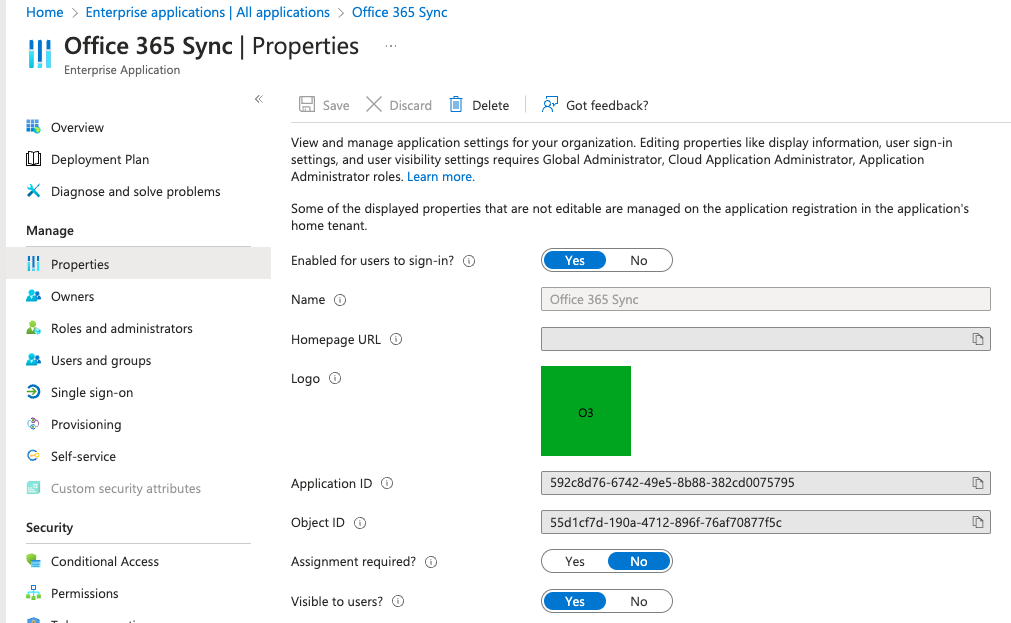1011x623 pixels.
Task: Copy the Application ID with copy icon
Action: pos(977,483)
